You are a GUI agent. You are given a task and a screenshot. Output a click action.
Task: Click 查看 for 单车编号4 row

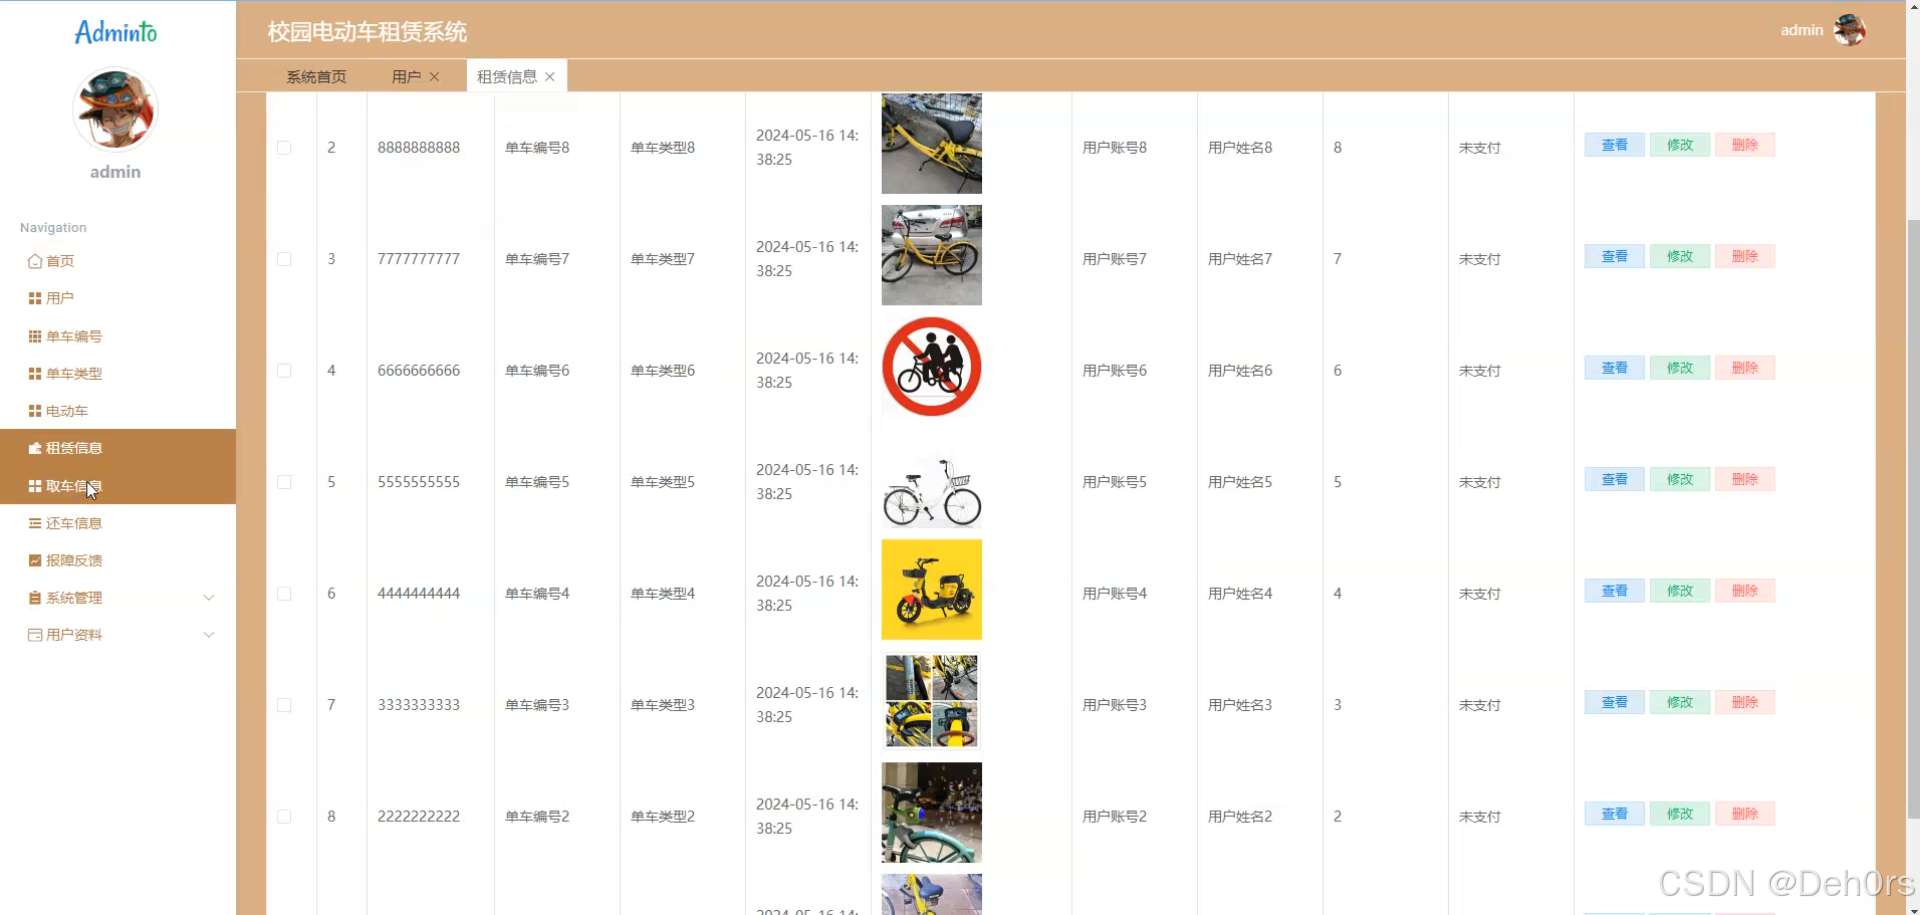(x=1614, y=591)
